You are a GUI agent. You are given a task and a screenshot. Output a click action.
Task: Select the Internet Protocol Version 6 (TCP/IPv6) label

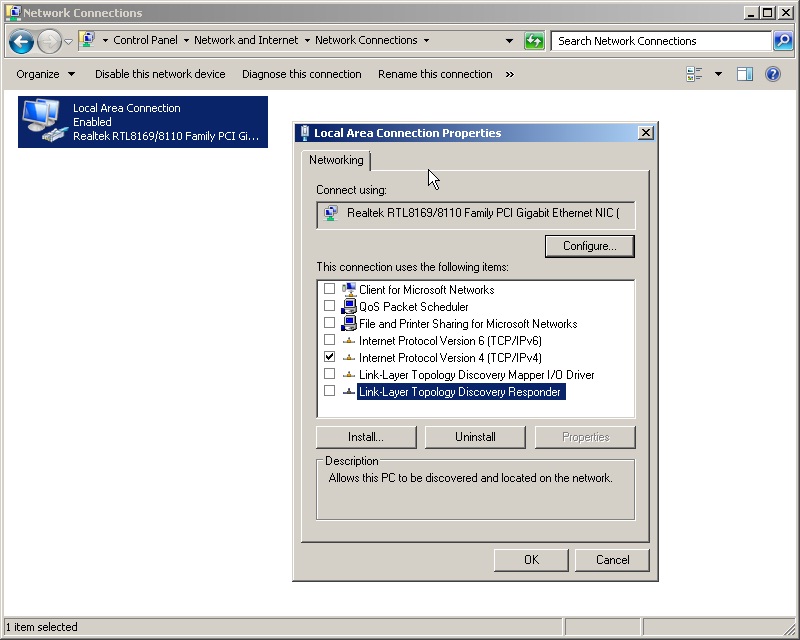point(450,341)
